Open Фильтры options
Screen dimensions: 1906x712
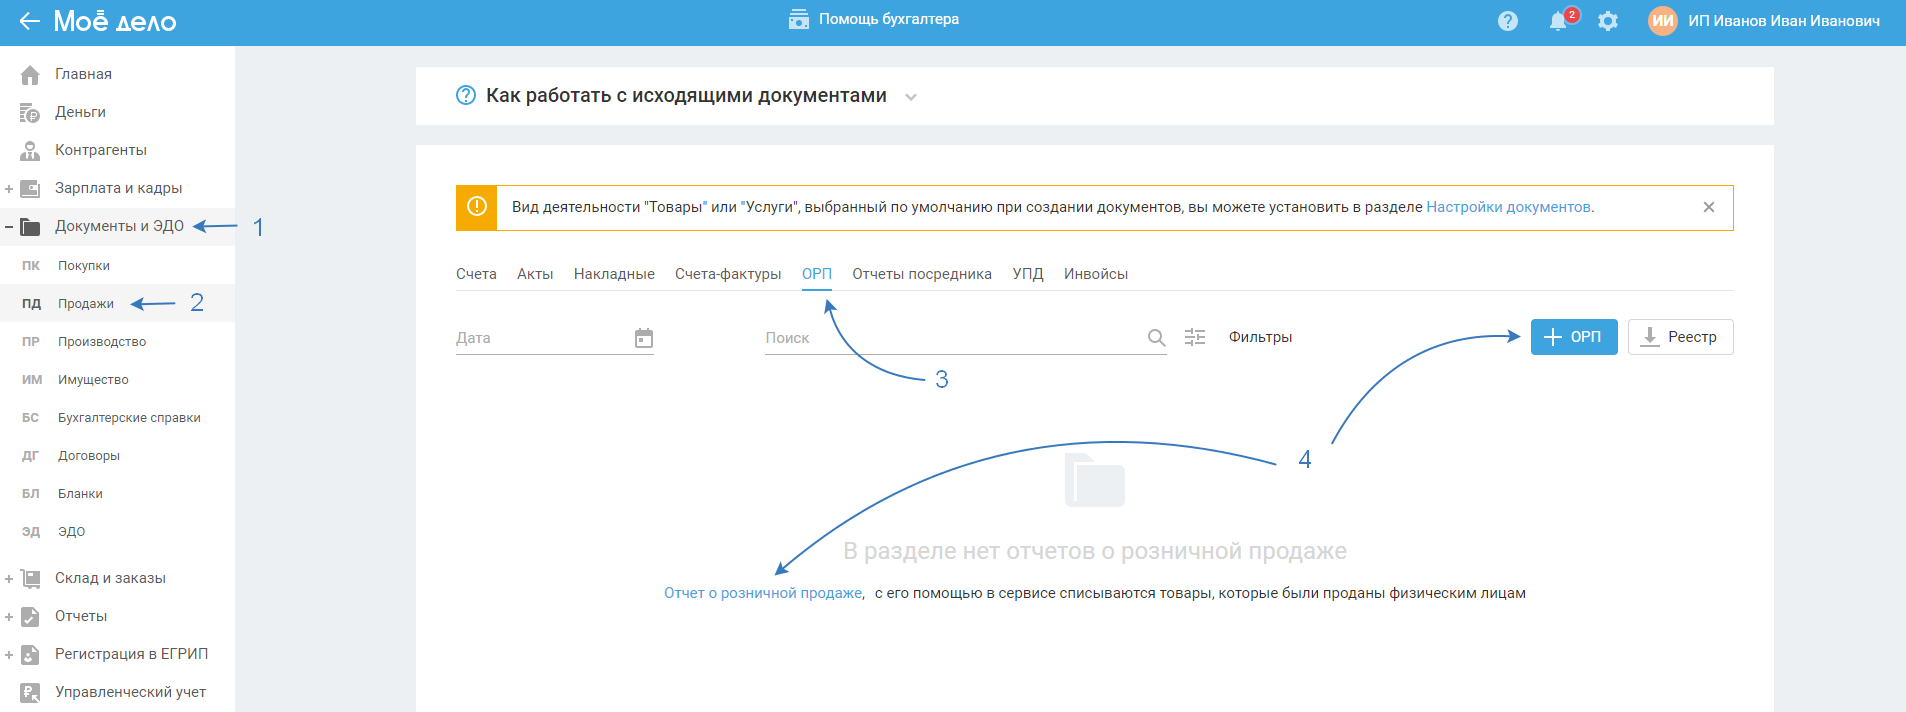1260,337
